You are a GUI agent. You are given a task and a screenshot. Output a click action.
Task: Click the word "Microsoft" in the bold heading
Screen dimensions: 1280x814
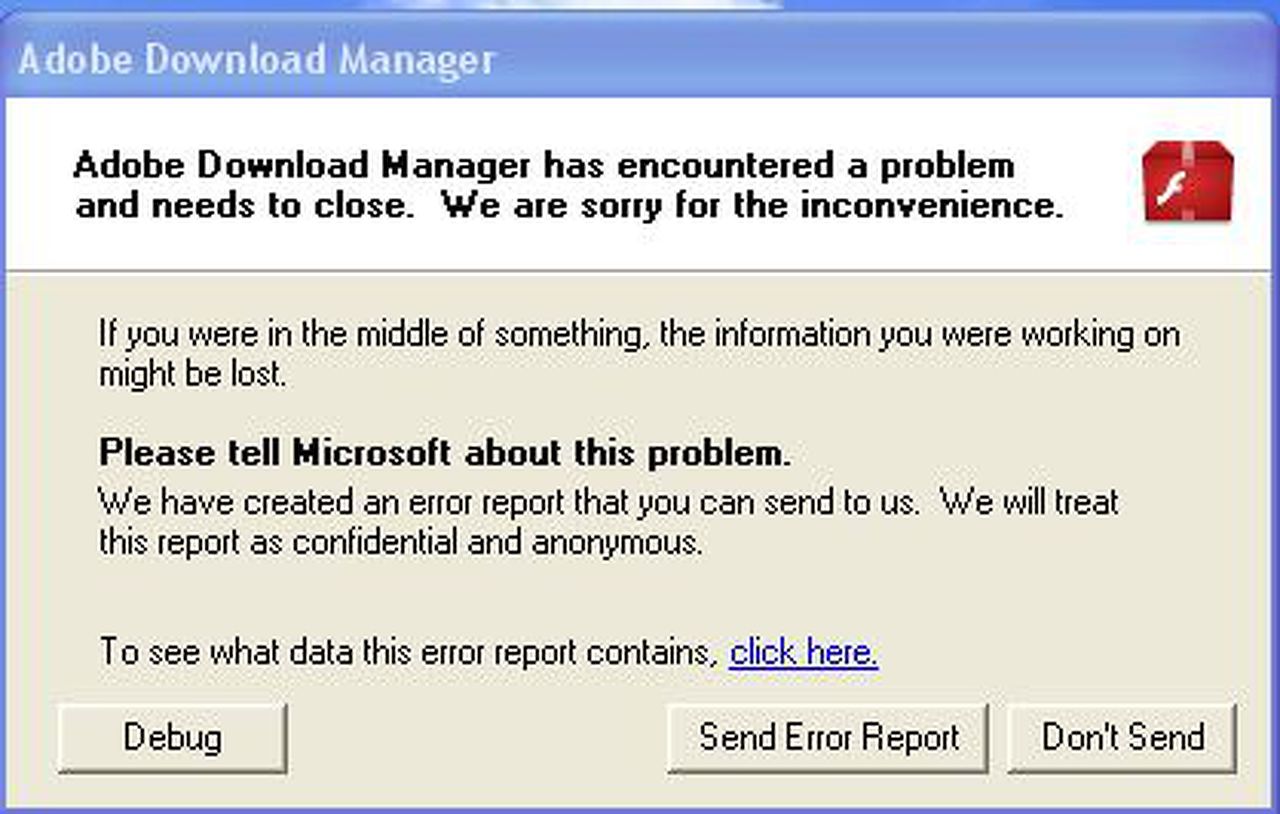click(370, 453)
